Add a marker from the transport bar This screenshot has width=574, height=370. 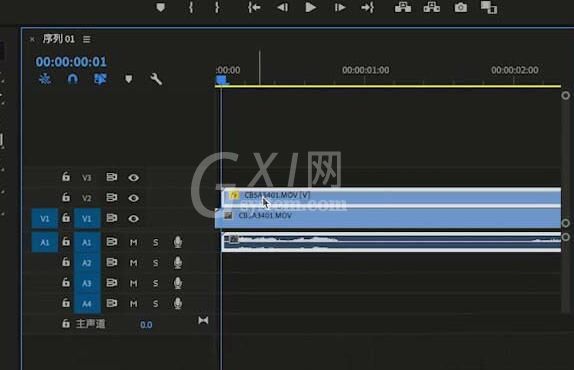click(160, 7)
